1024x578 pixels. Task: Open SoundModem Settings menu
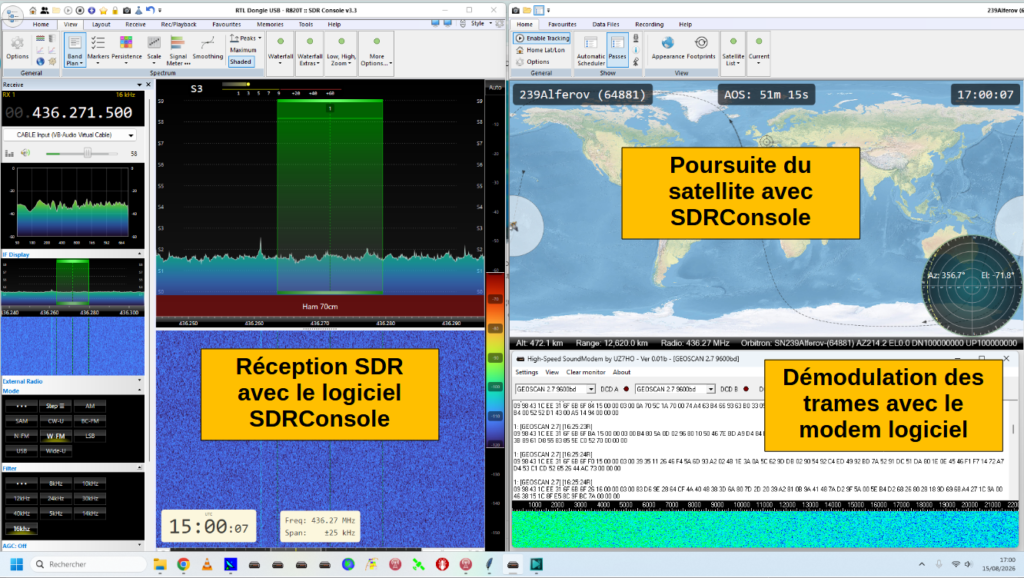[x=526, y=372]
